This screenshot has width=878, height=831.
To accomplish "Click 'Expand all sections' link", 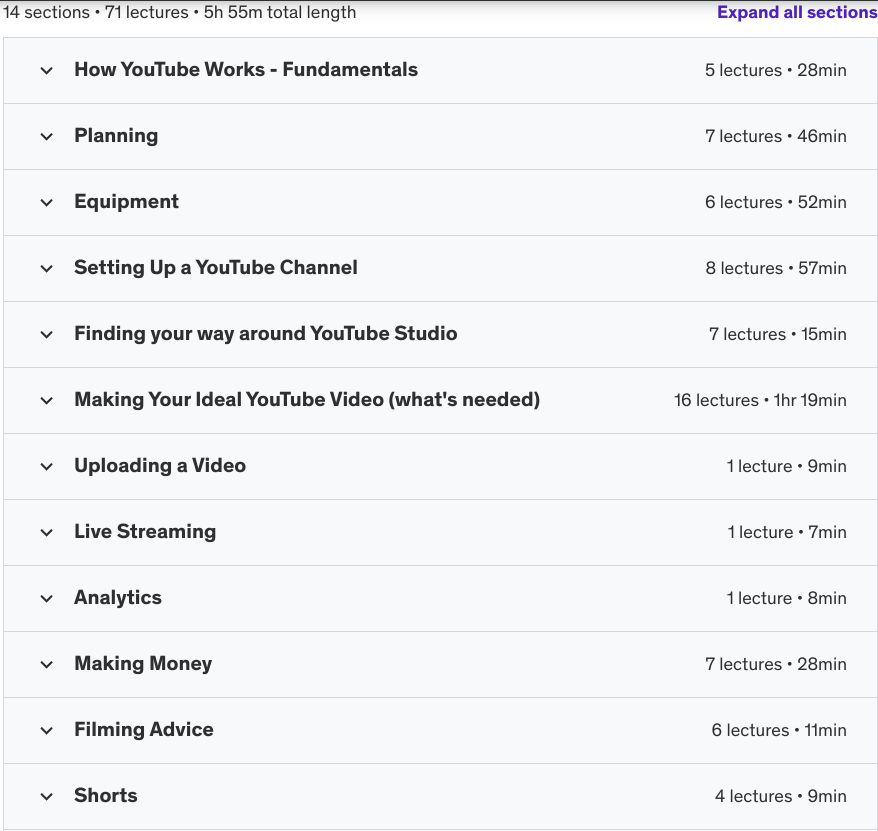I will click(x=796, y=13).
